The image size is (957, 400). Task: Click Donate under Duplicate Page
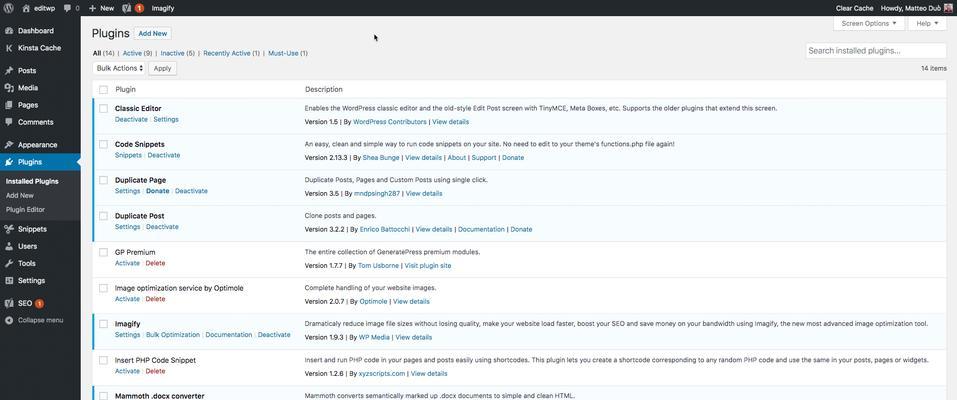(157, 191)
